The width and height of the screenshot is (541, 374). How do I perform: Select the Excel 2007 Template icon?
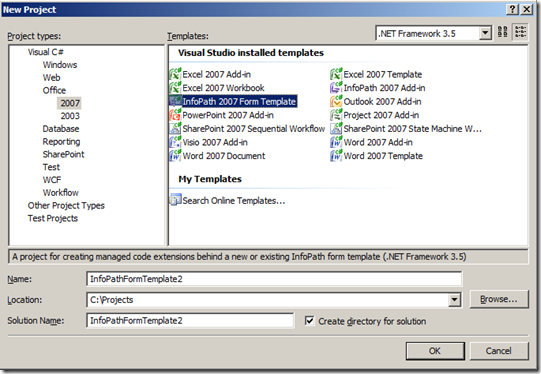click(x=336, y=74)
